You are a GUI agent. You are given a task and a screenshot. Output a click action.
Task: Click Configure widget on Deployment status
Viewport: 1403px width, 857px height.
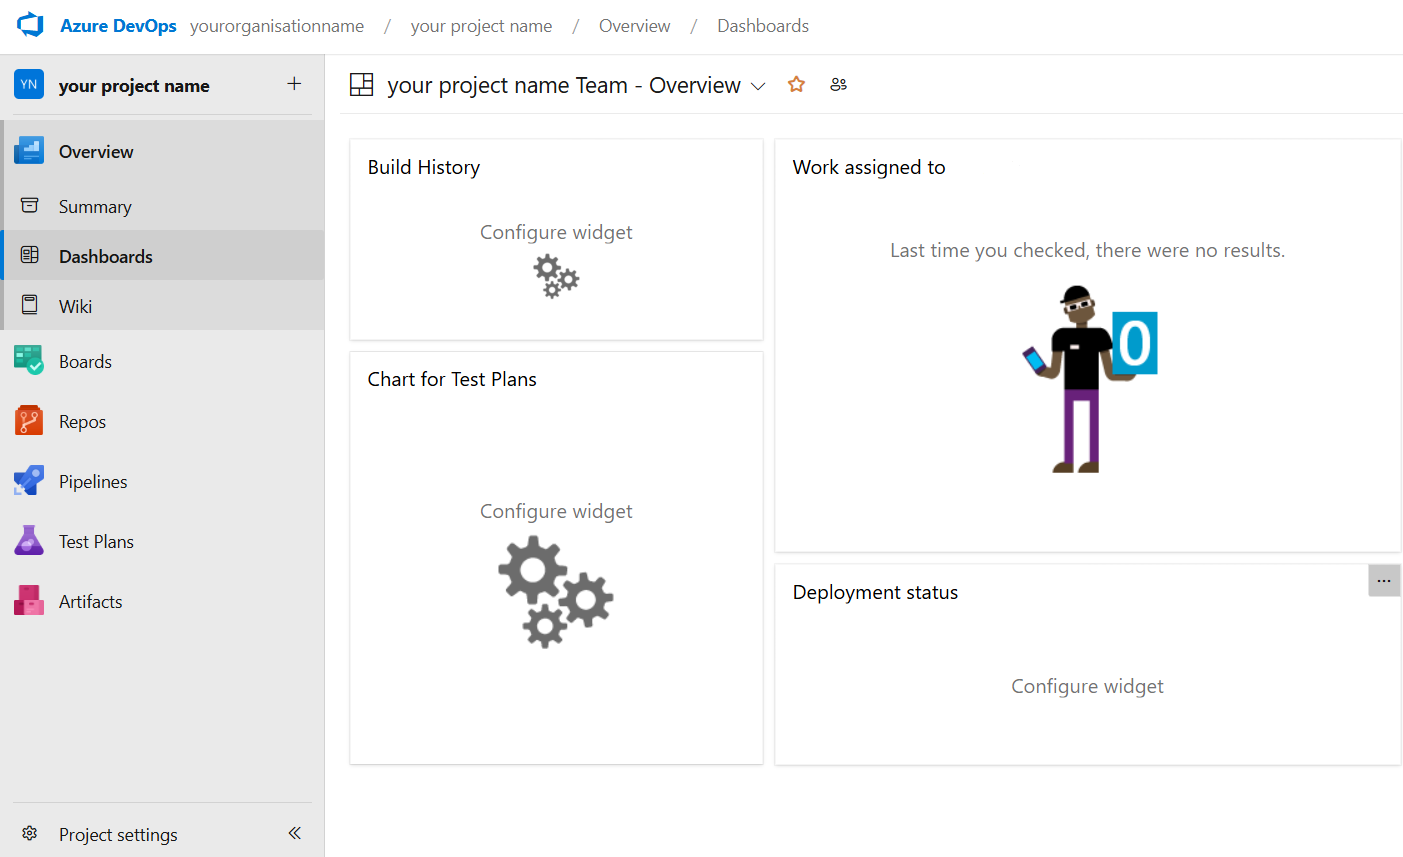coord(1087,686)
